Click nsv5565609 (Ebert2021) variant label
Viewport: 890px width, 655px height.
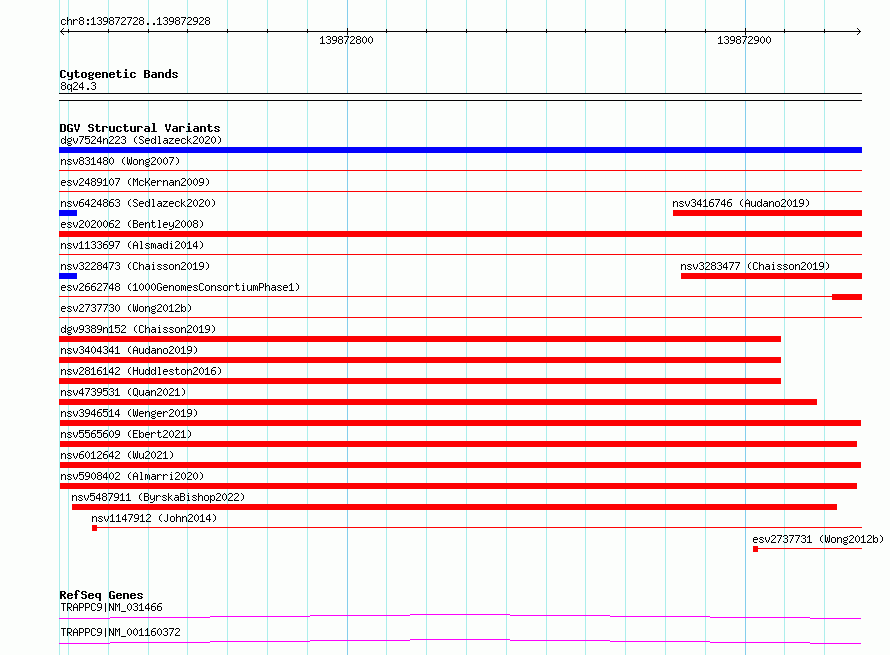[126, 434]
